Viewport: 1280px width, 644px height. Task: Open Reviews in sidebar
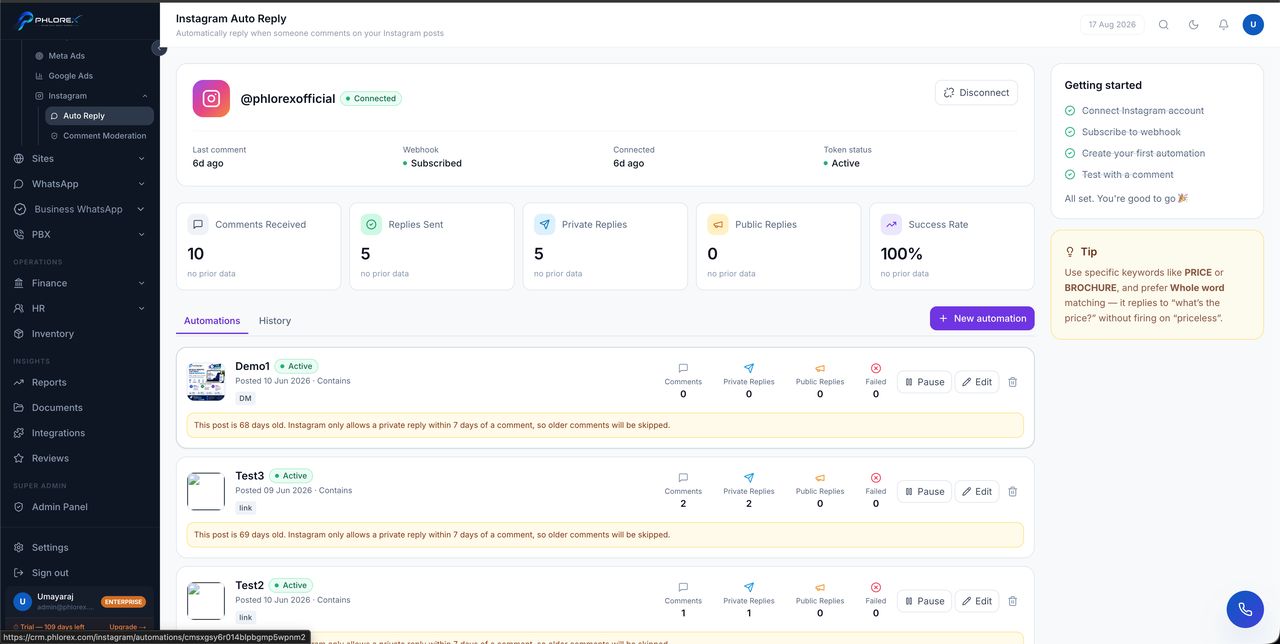(x=80, y=458)
